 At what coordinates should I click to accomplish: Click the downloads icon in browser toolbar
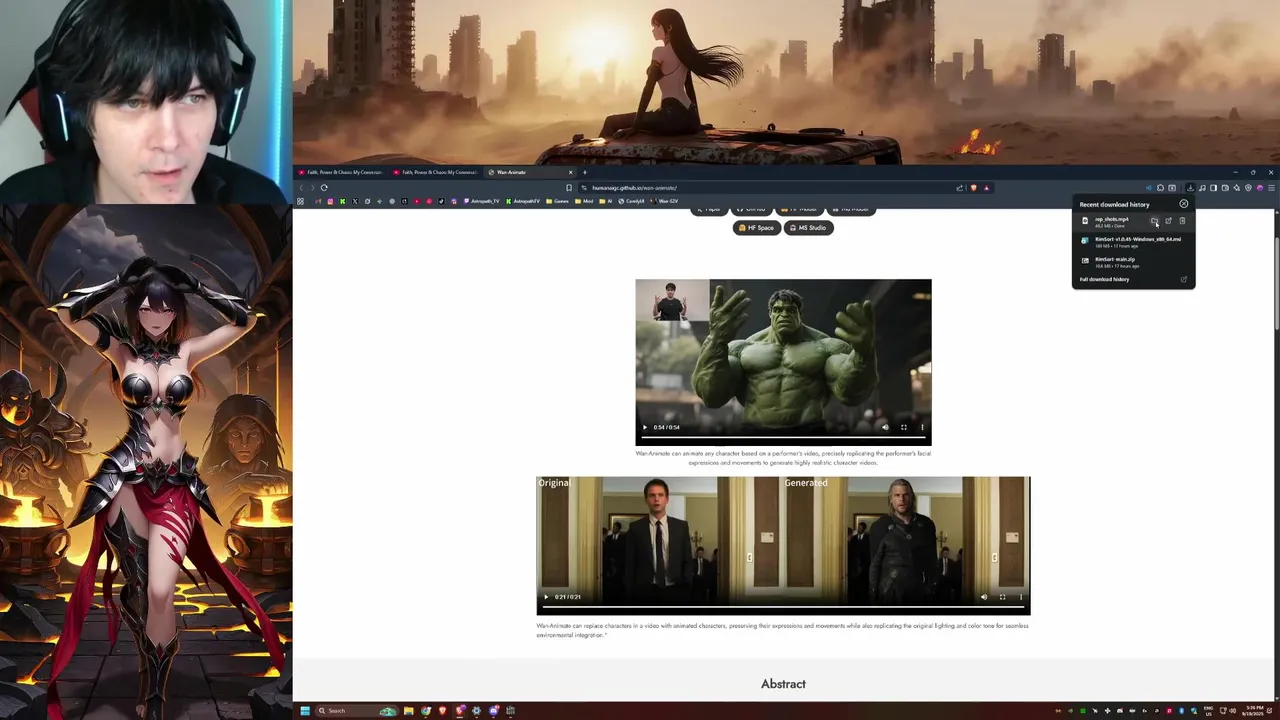[1190, 188]
